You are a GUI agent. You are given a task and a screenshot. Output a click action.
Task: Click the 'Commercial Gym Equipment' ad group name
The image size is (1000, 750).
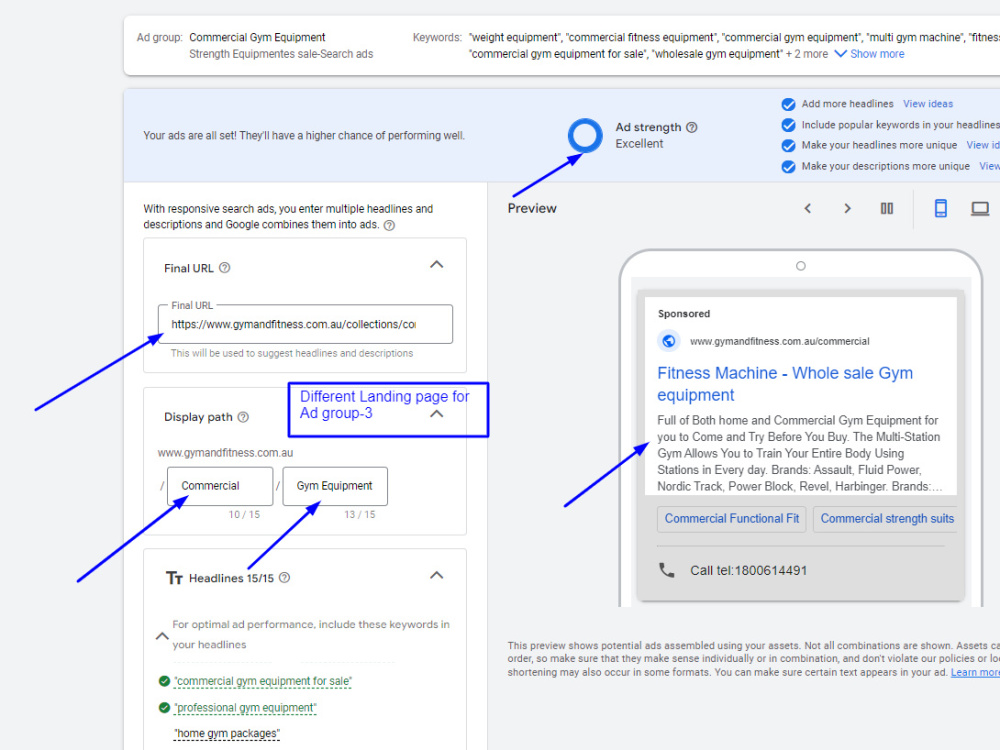pyautogui.click(x=257, y=38)
